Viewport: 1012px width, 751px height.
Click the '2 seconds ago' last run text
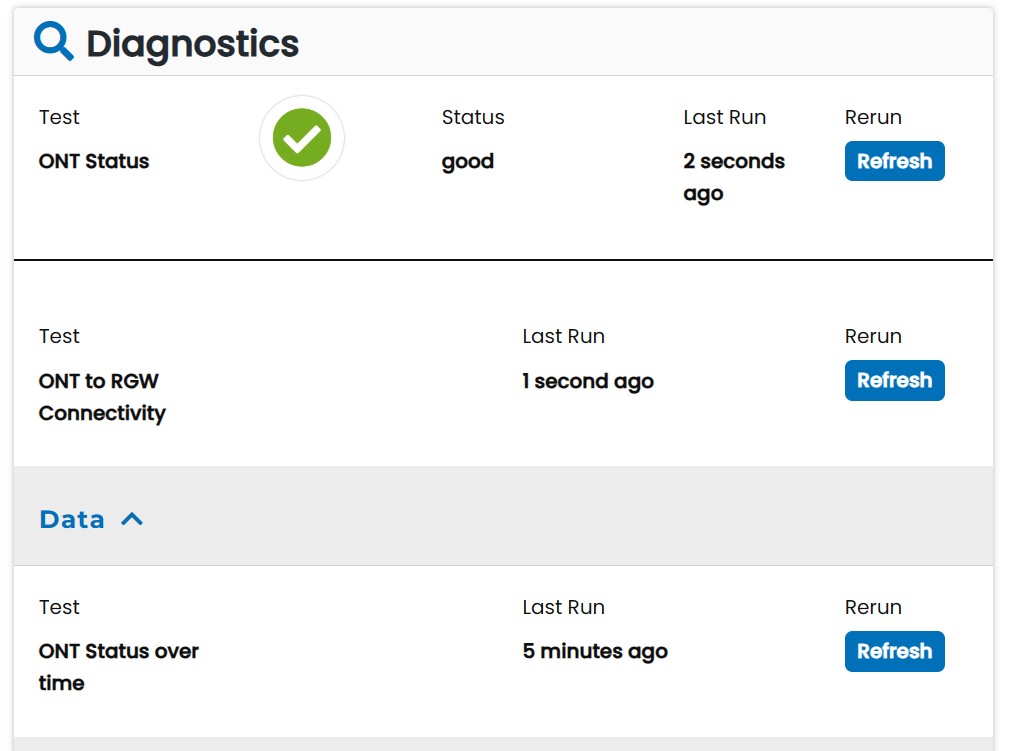(733, 177)
